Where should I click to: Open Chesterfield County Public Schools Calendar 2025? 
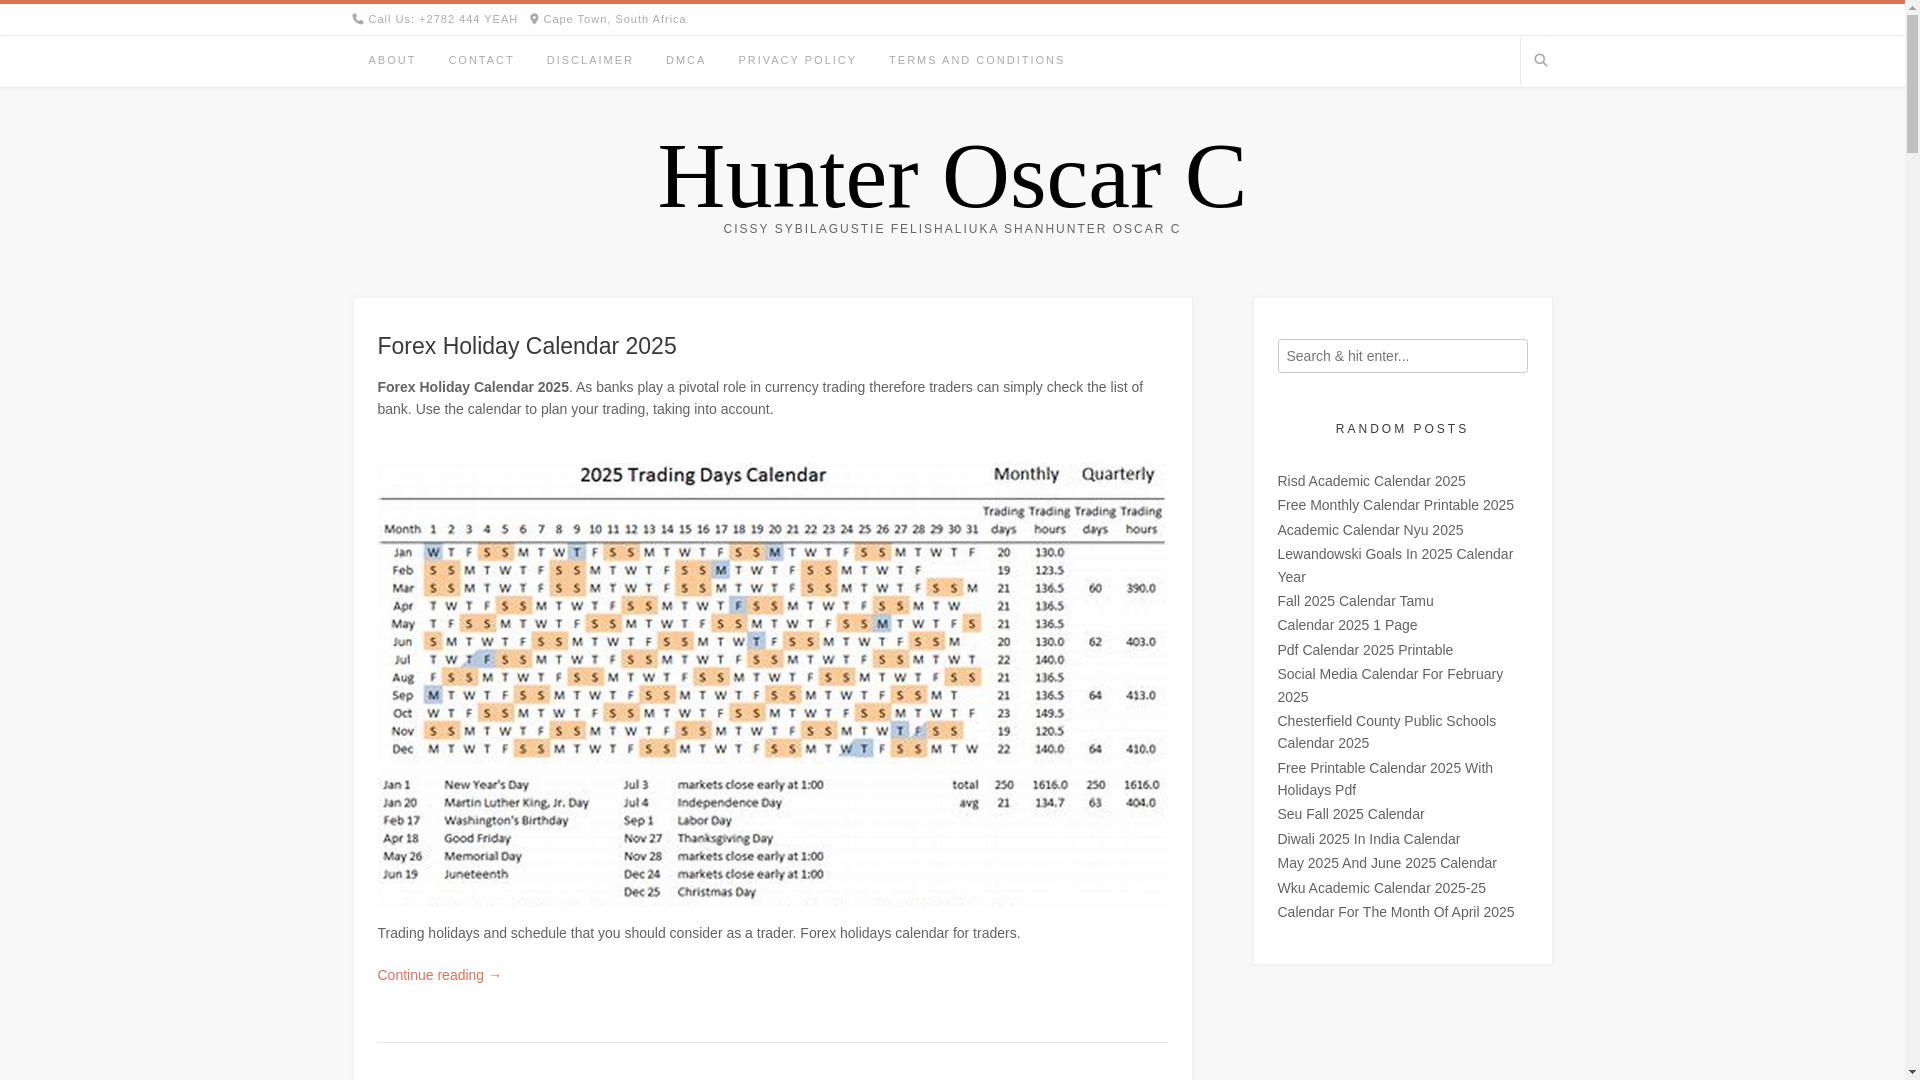click(1386, 732)
